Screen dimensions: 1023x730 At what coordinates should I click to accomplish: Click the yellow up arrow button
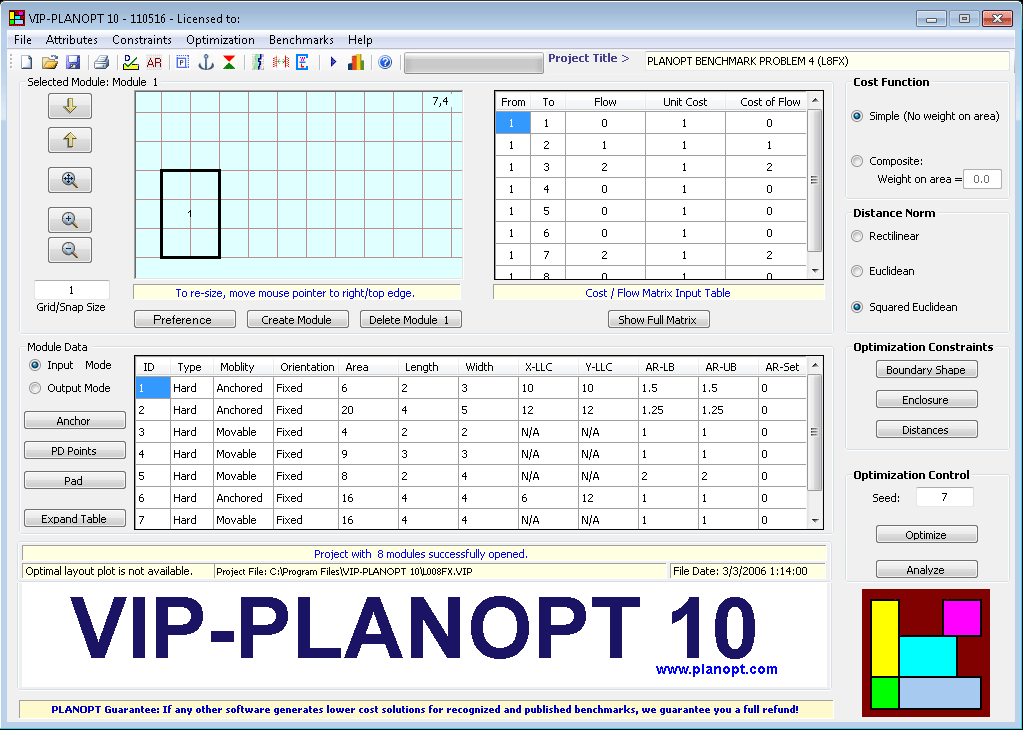70,140
